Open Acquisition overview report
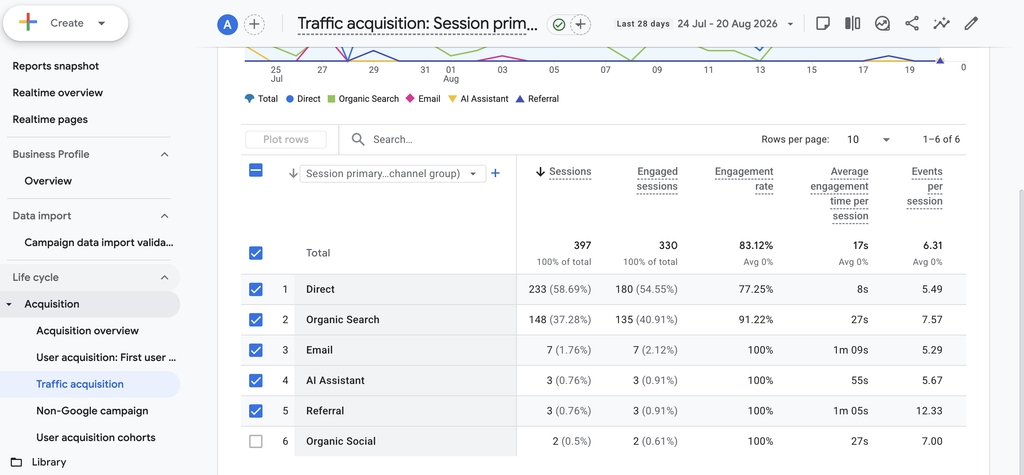Image resolution: width=1024 pixels, height=475 pixels. 88,331
